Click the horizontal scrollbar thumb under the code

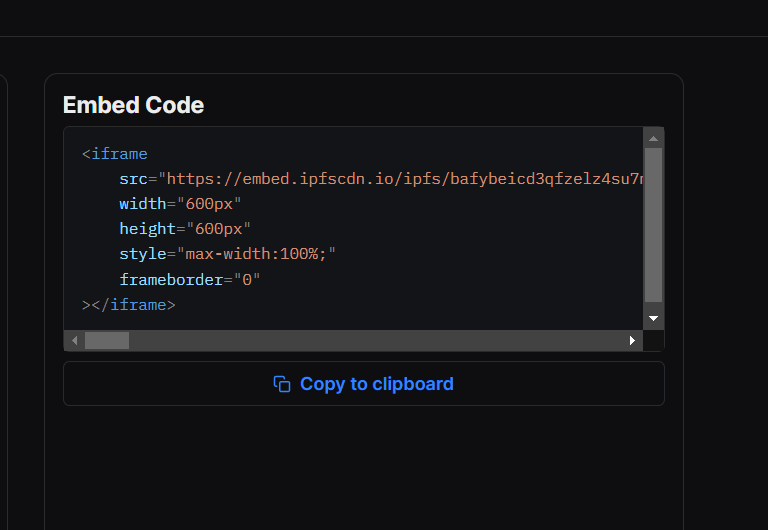point(107,341)
